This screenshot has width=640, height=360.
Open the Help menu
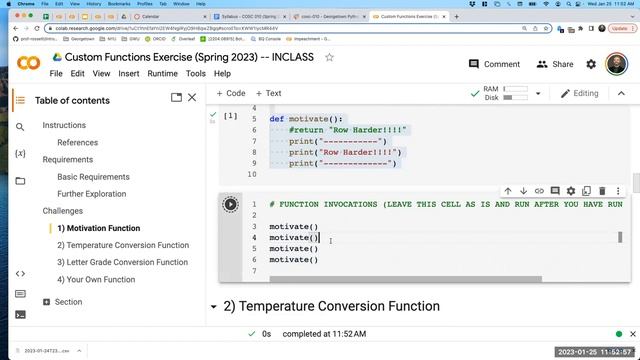click(x=222, y=73)
